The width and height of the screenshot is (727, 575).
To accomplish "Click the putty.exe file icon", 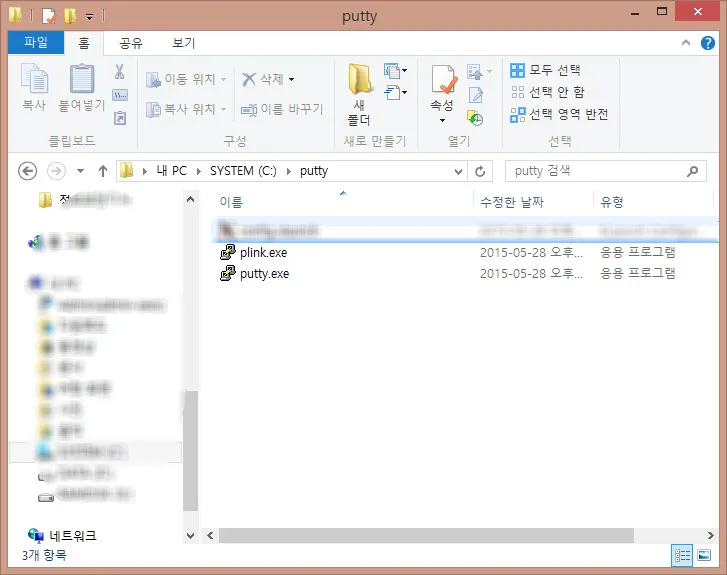I will pos(228,273).
